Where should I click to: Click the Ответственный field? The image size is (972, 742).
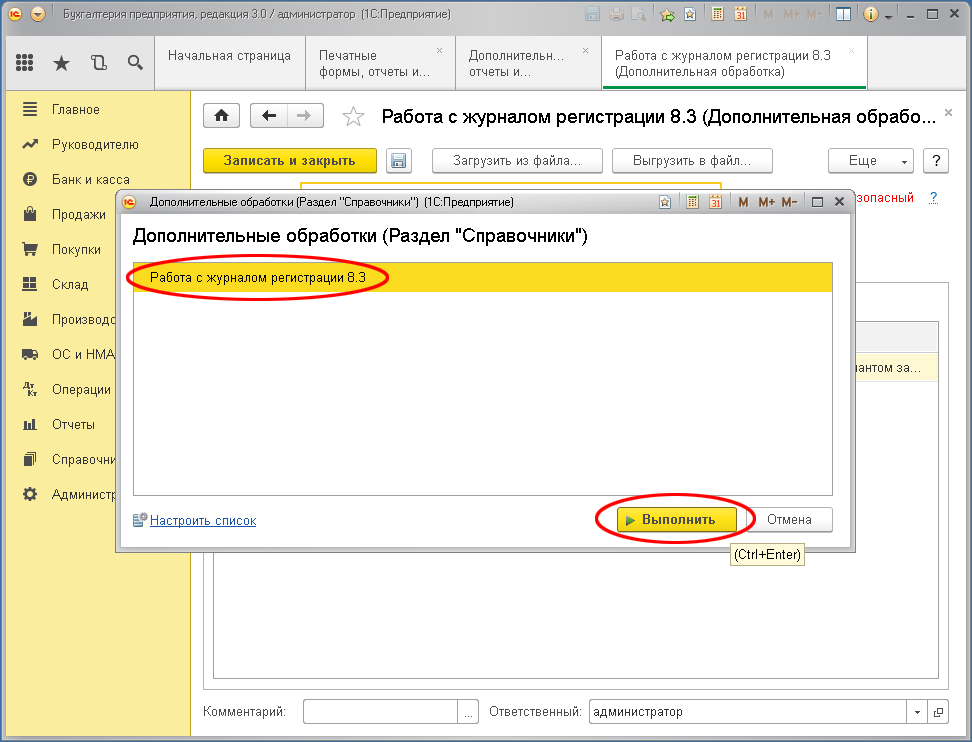(747, 712)
